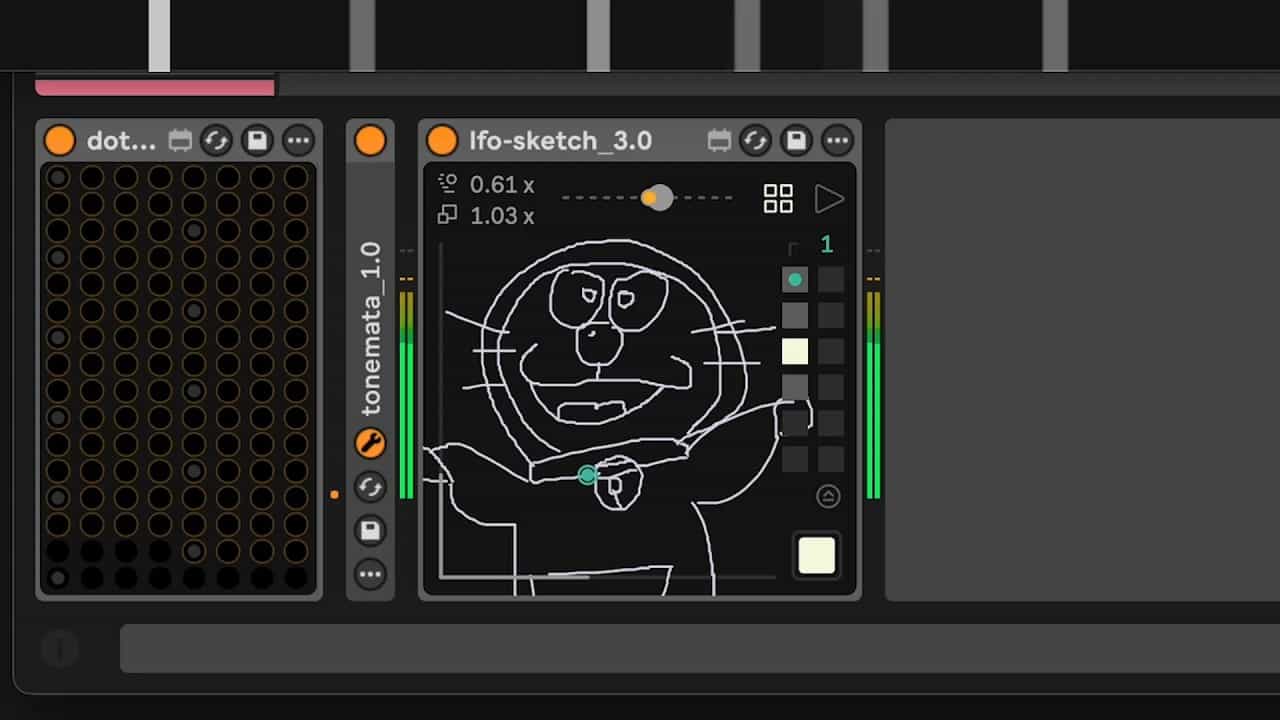This screenshot has width=1280, height=720.
Task: Toggle the top-left dot in the dot grid
Action: click(58, 178)
